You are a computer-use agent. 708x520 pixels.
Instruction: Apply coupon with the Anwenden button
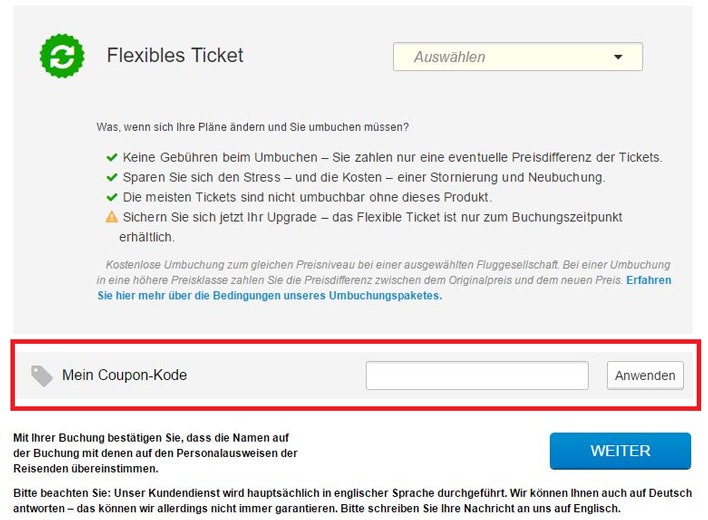coord(645,376)
